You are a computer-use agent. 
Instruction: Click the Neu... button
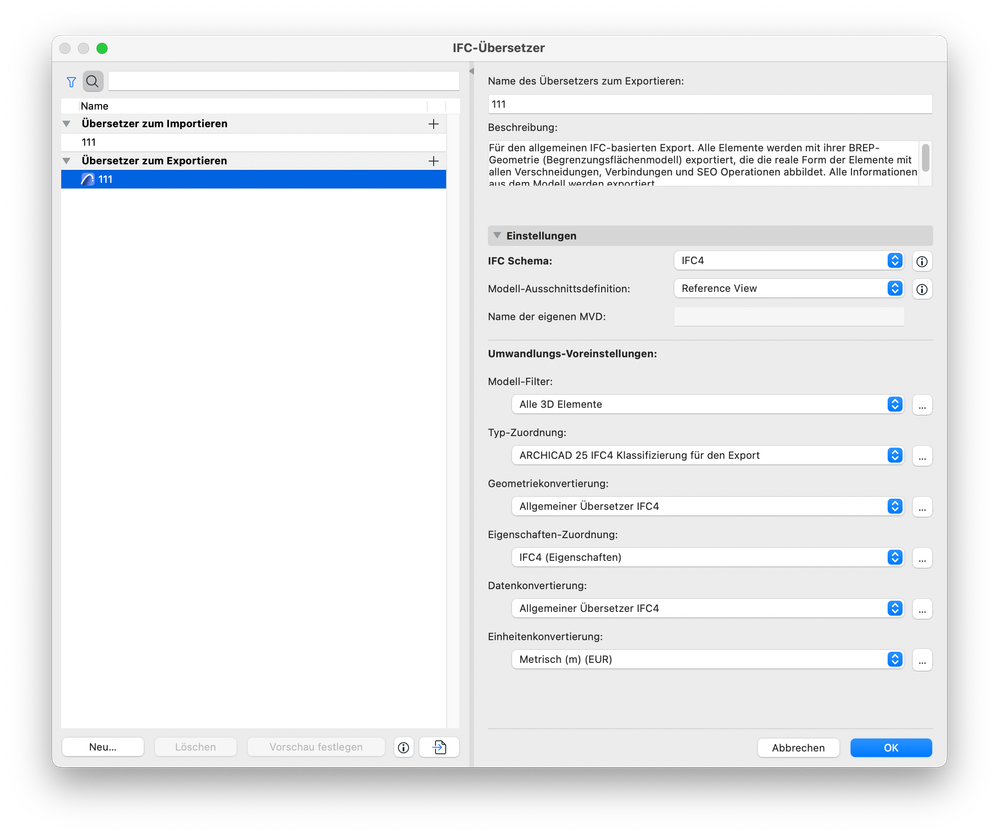point(103,747)
